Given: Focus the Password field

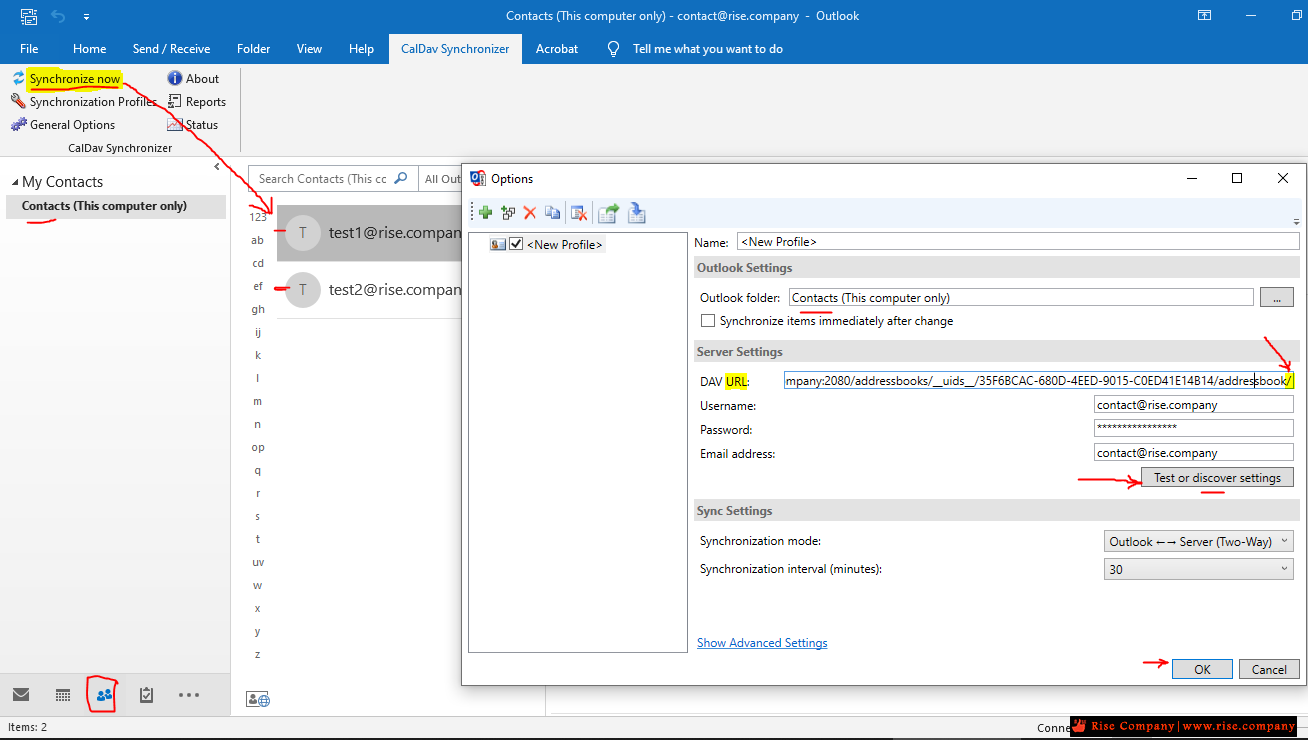Looking at the screenshot, I should (x=1194, y=428).
